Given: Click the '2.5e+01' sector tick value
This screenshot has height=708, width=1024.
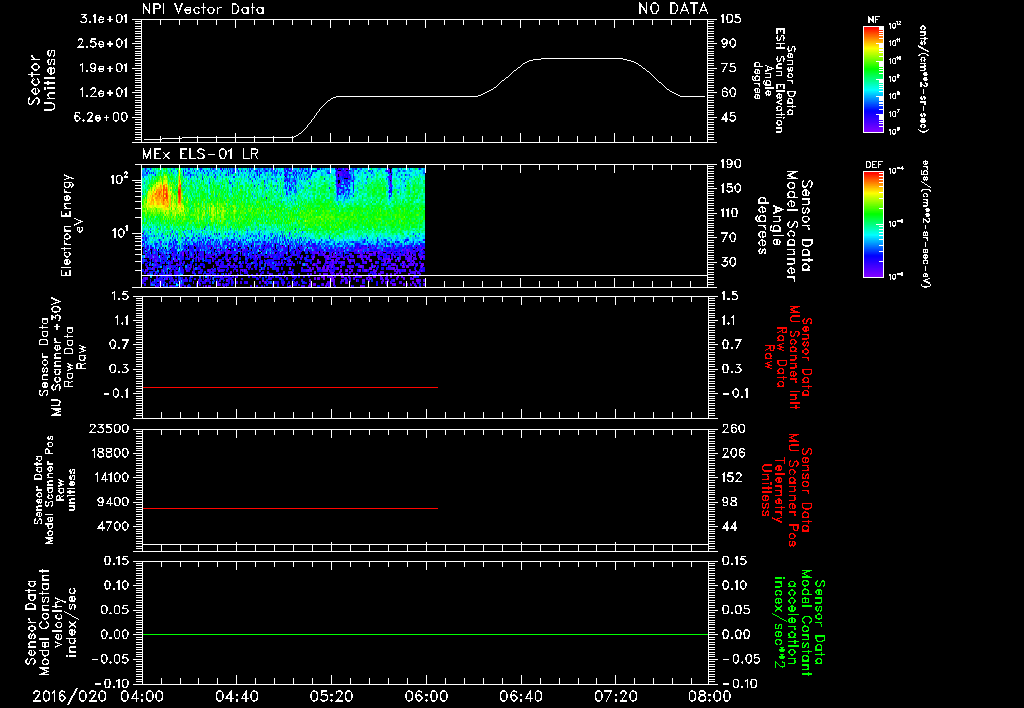Looking at the screenshot, I should pos(104,43).
